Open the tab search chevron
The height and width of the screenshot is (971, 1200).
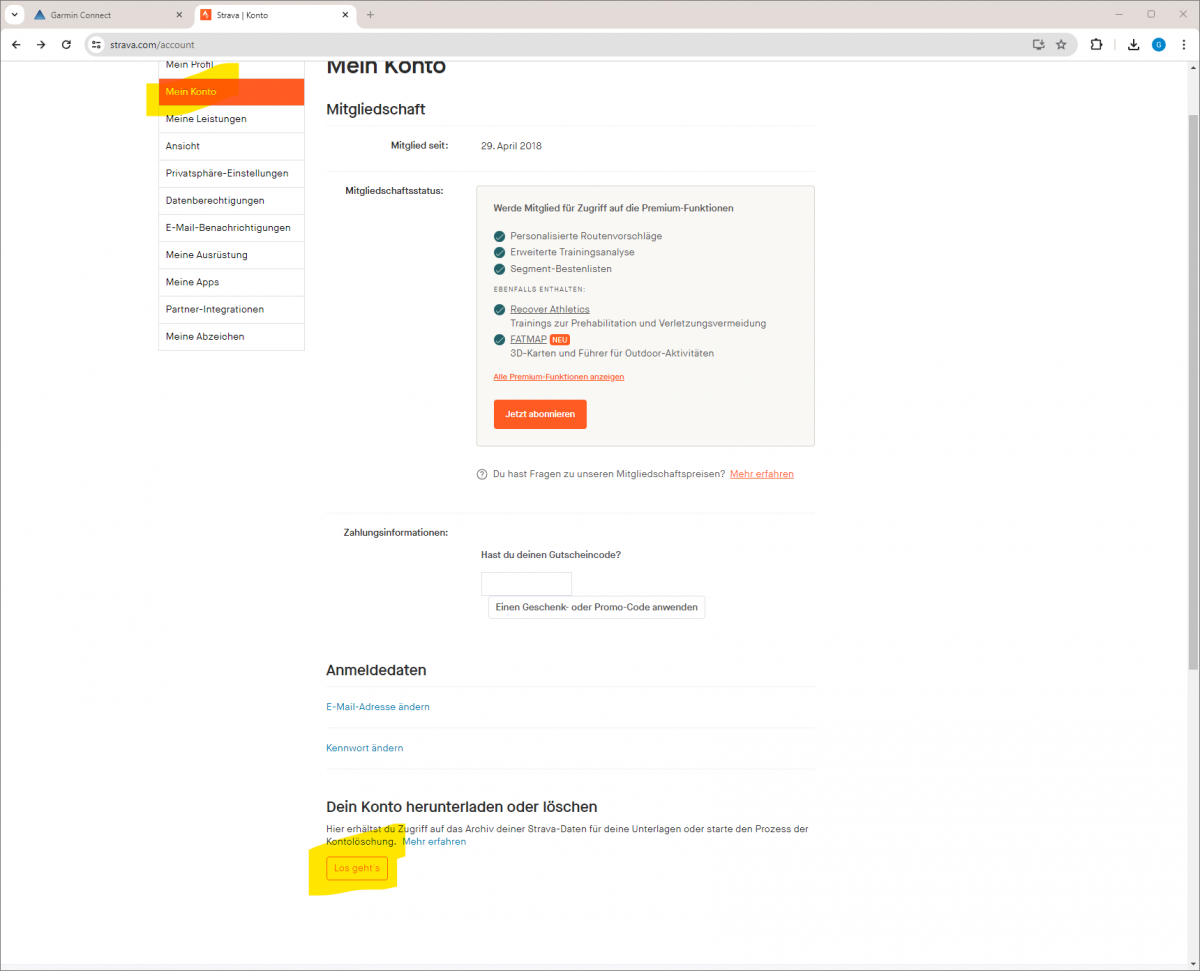pyautogui.click(x=14, y=15)
